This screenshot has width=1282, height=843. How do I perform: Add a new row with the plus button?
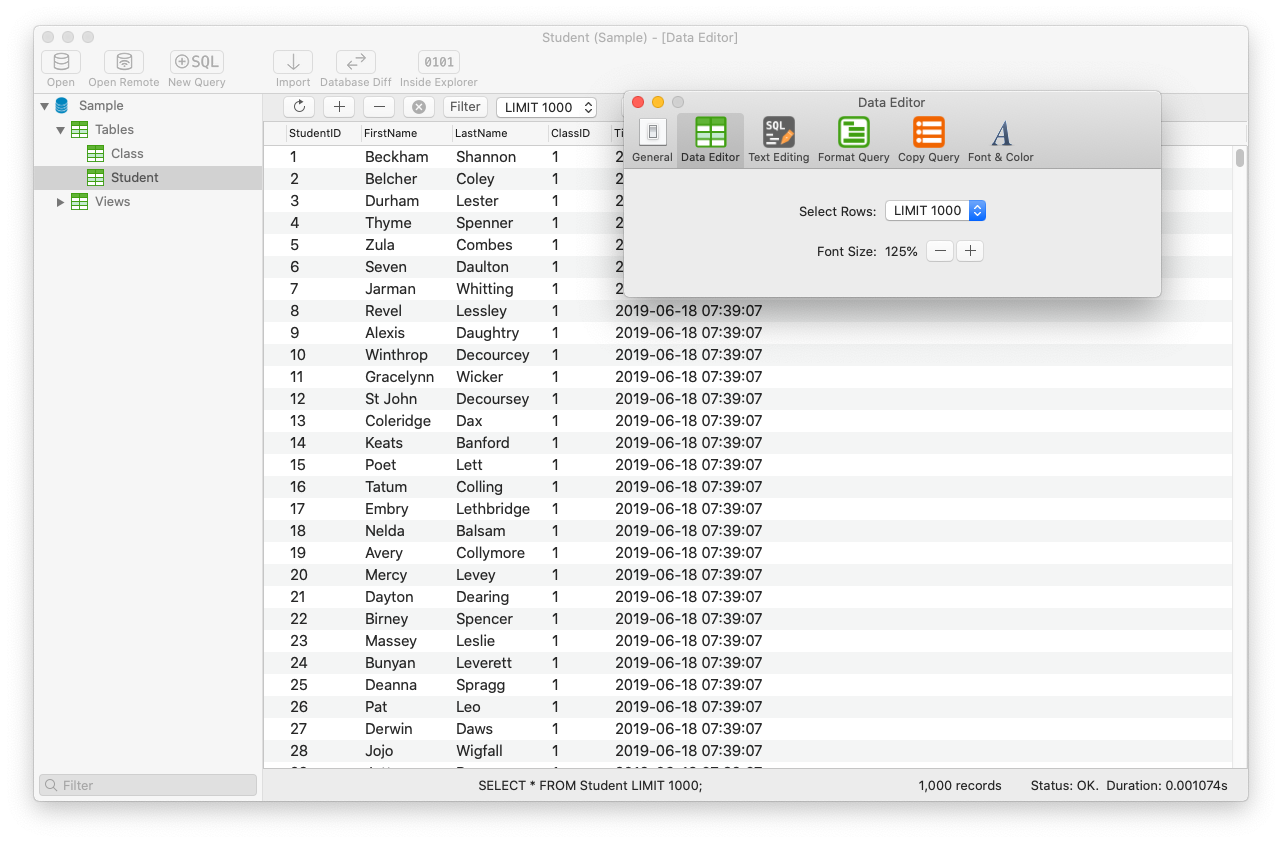[x=338, y=106]
